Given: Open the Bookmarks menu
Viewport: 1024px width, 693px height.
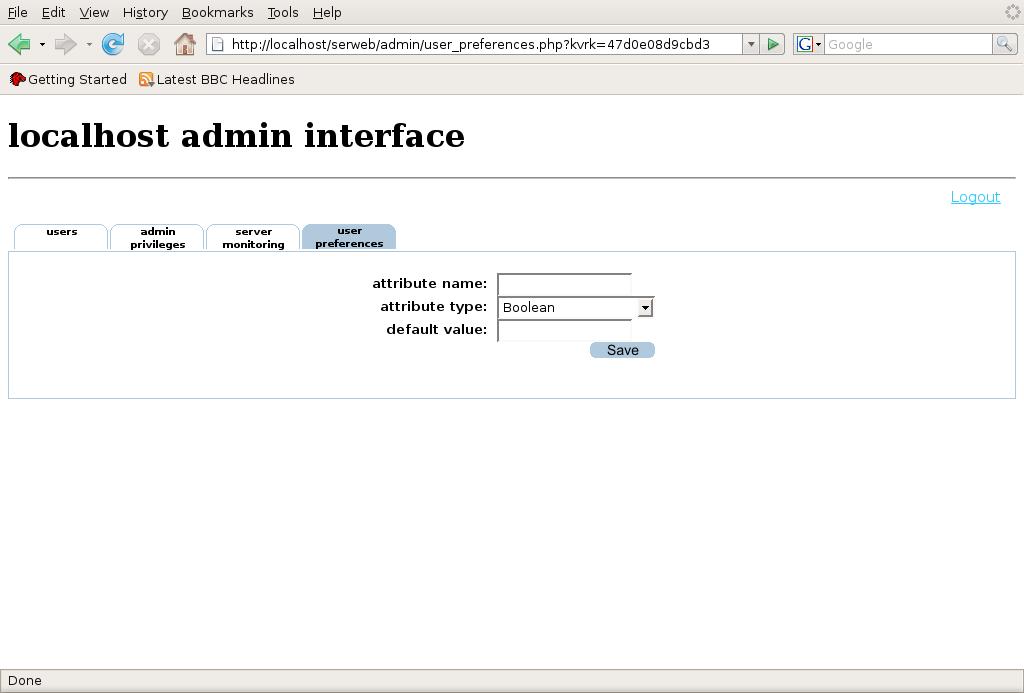Looking at the screenshot, I should click(217, 13).
